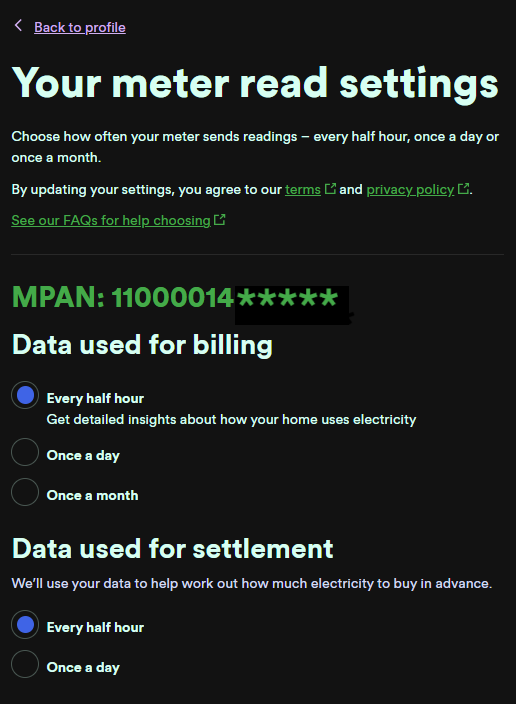Click the Your meter read settings title
Image resolution: width=516 pixels, height=704 pixels.
255,84
